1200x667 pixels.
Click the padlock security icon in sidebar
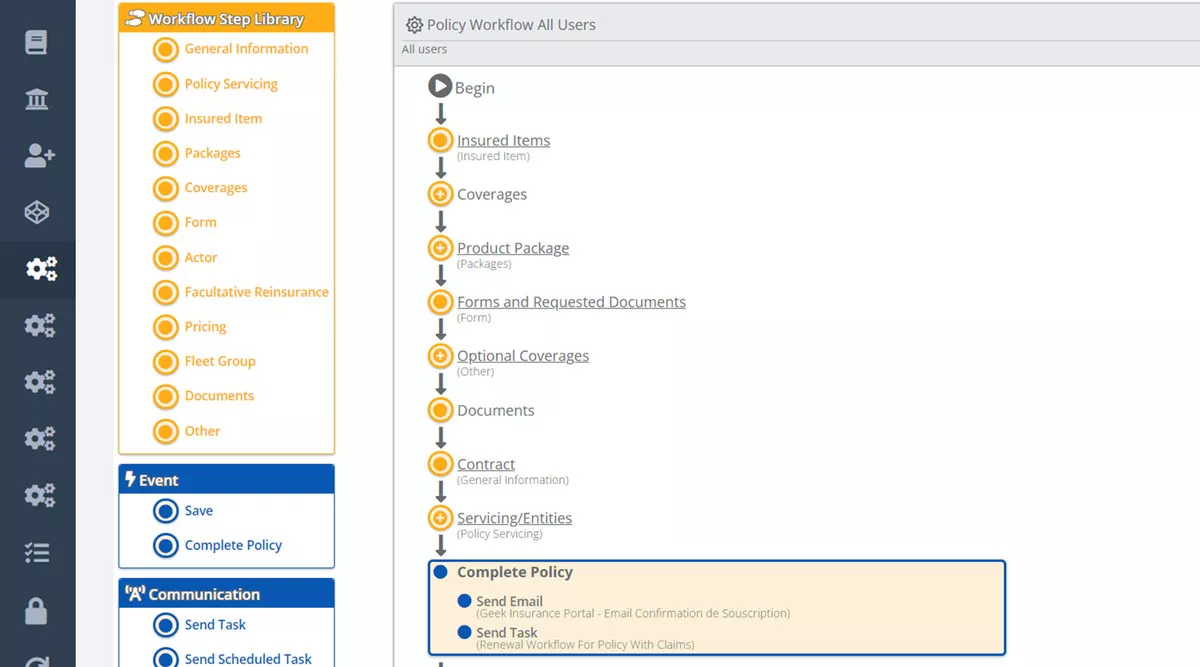coord(36,610)
